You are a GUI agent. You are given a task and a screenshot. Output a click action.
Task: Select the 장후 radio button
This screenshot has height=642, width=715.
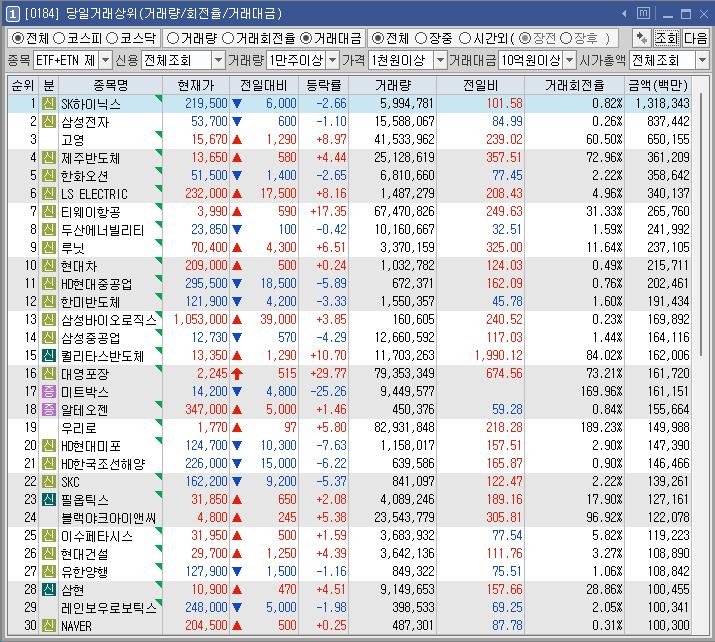[x=566, y=38]
